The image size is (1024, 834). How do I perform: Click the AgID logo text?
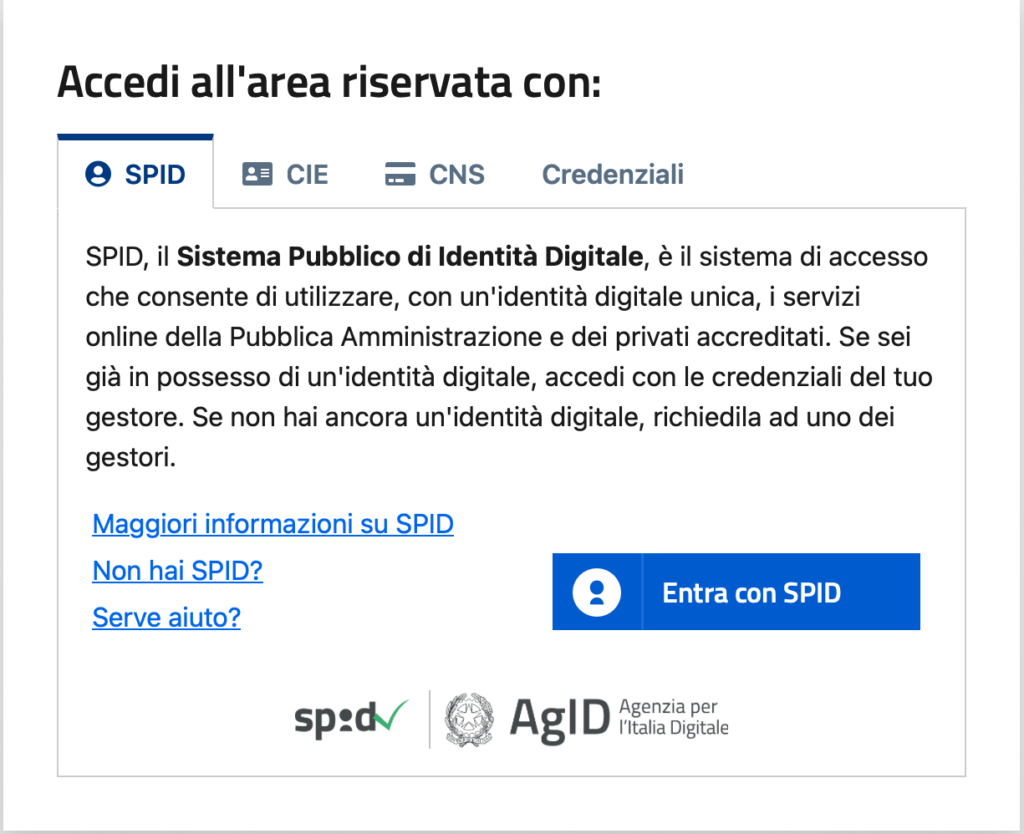tap(560, 720)
